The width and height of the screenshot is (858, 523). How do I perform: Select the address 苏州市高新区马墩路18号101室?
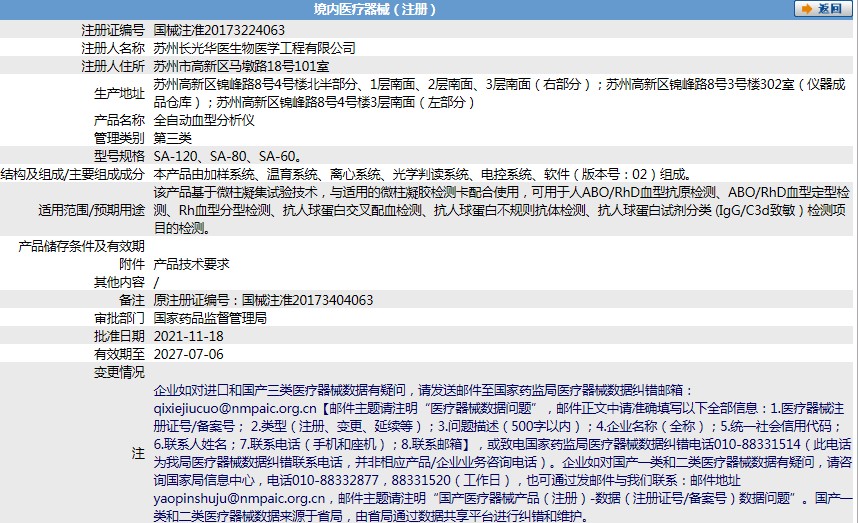coord(241,66)
